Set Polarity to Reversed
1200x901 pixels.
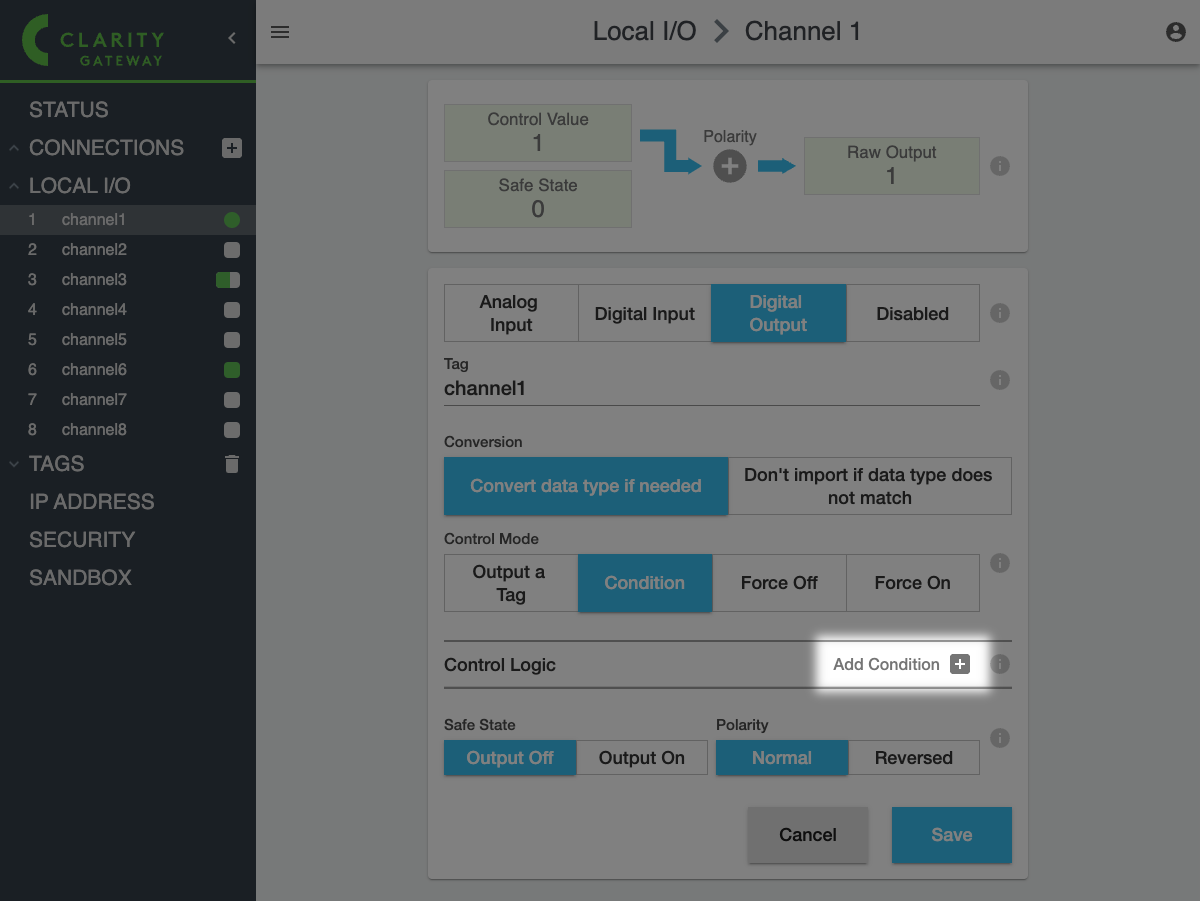click(913, 758)
